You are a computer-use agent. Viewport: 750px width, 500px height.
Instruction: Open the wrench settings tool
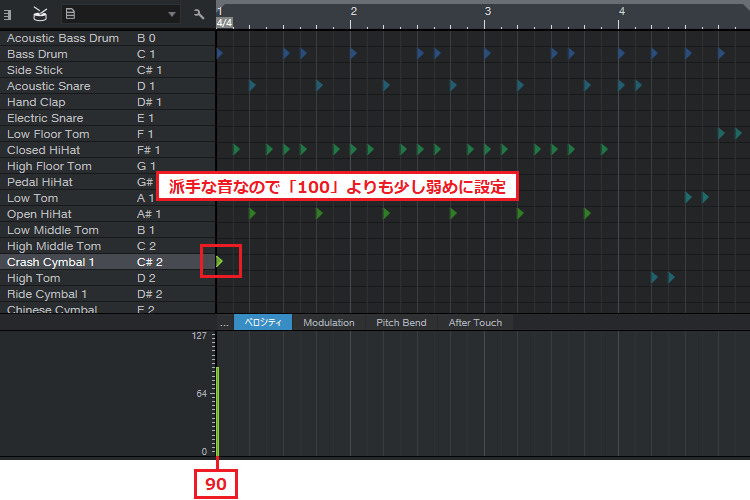click(x=199, y=14)
